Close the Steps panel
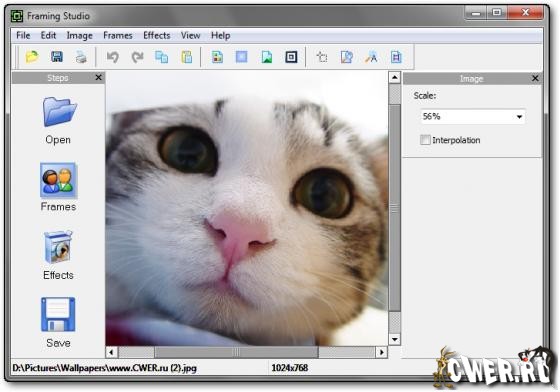Viewport: 560px width, 392px height. tap(99, 77)
